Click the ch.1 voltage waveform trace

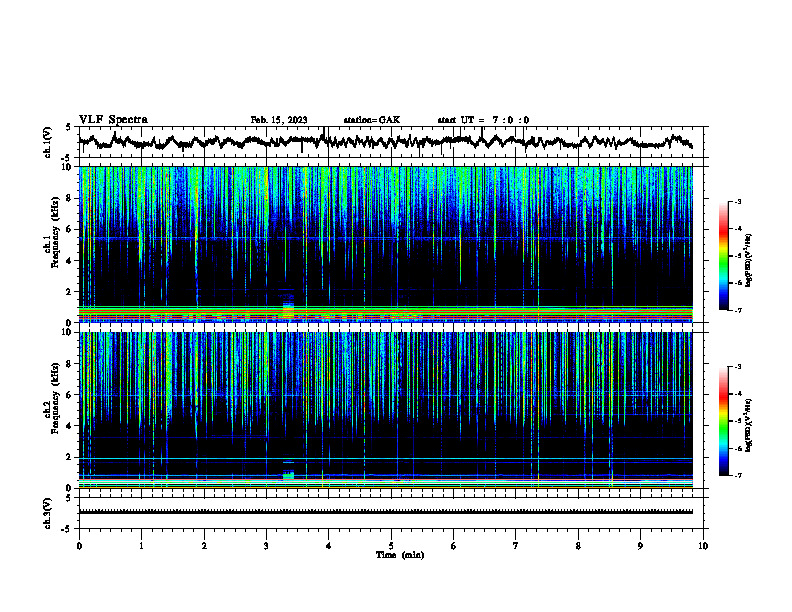tap(386, 141)
